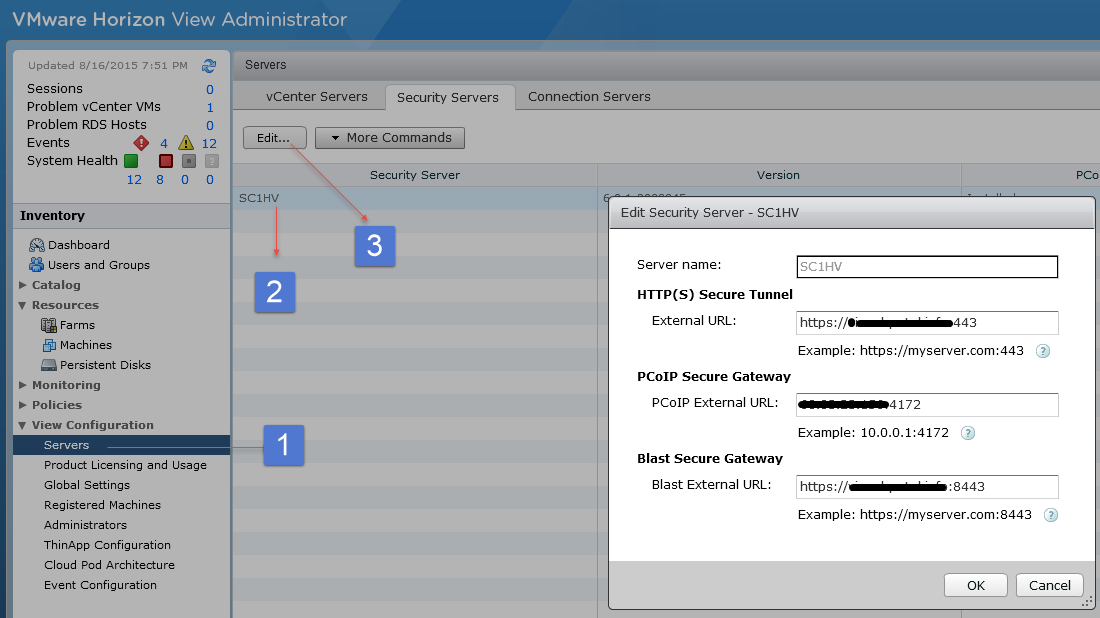
Task: Expand the Policies tree node
Action: pyautogui.click(x=22, y=405)
